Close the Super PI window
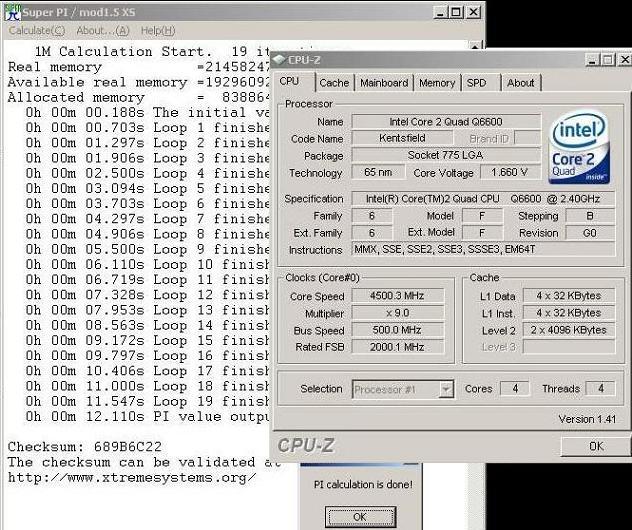632x530 pixels. point(473,12)
